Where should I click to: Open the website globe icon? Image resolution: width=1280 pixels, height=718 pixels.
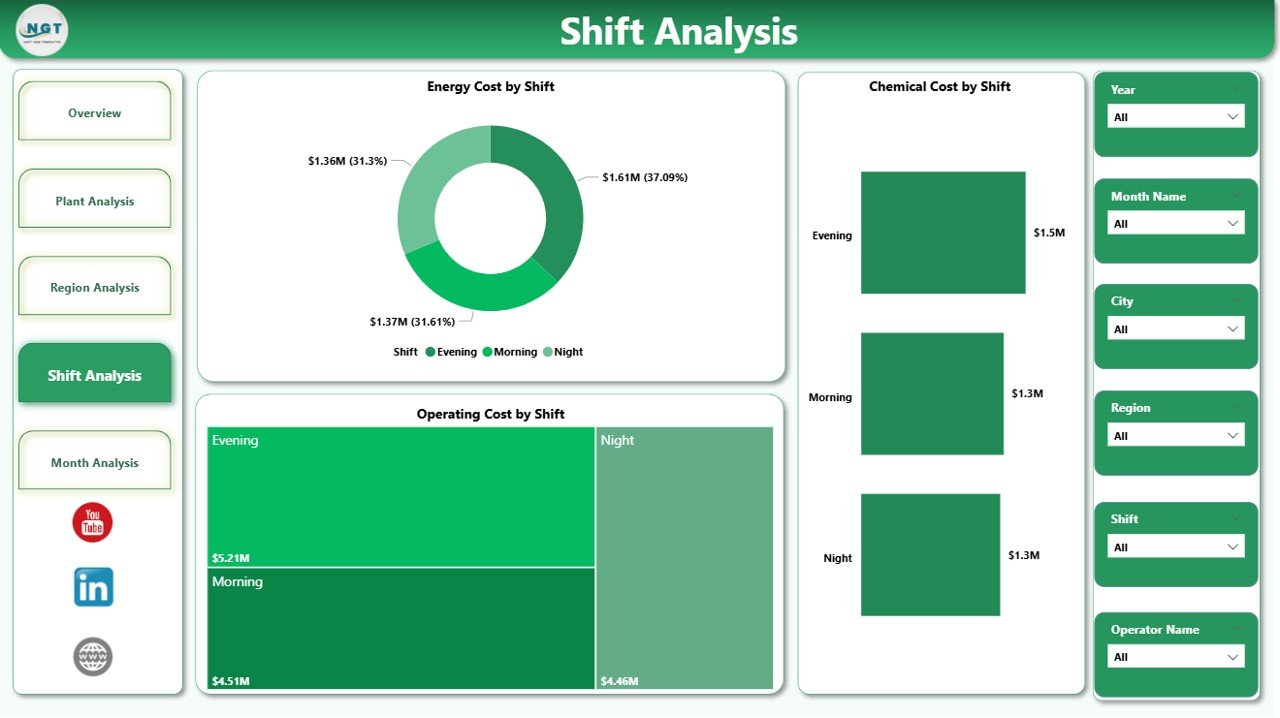point(92,656)
